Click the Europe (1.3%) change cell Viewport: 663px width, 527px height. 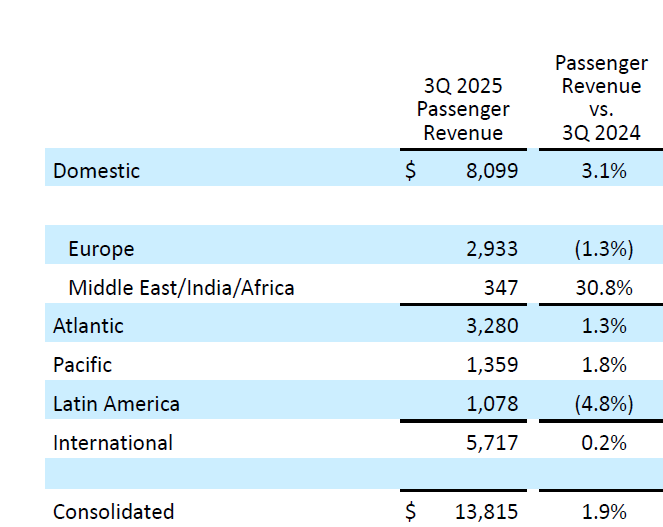[x=604, y=249]
